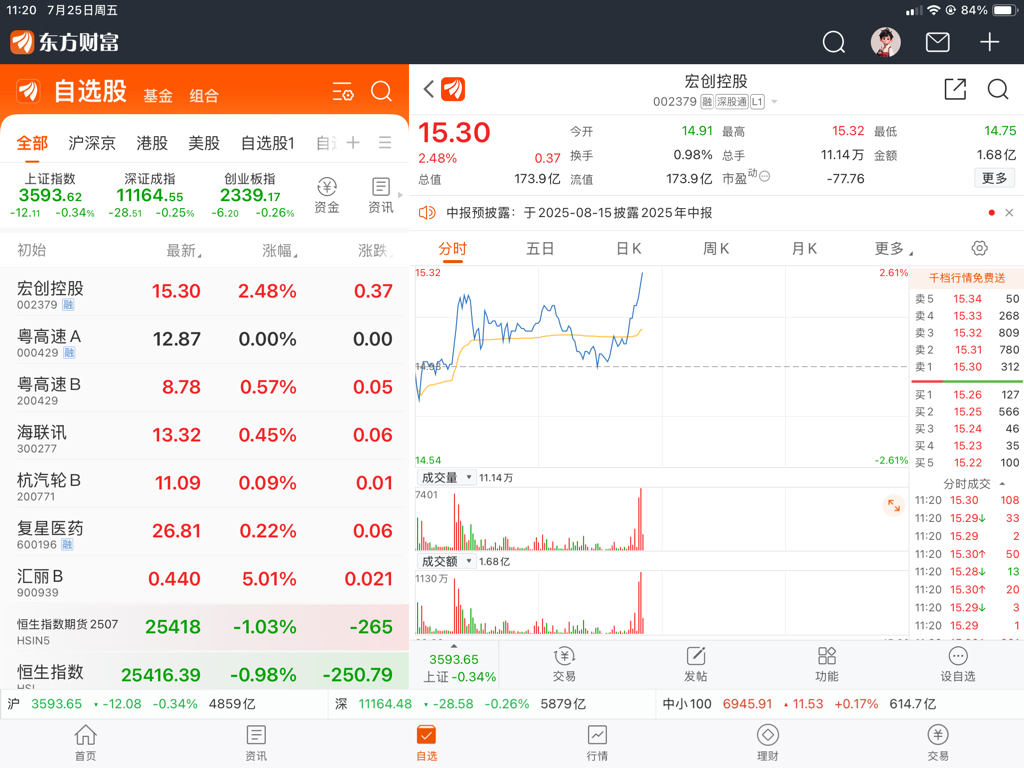Add a new watchlist group tab
The width and height of the screenshot is (1024, 768).
tap(353, 142)
